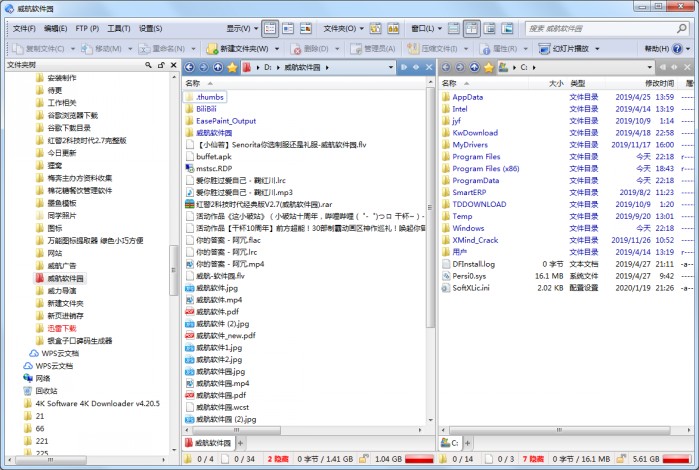Click the lock icon in D: pane status bar
The height and width of the screenshot is (470, 699).
[363, 458]
